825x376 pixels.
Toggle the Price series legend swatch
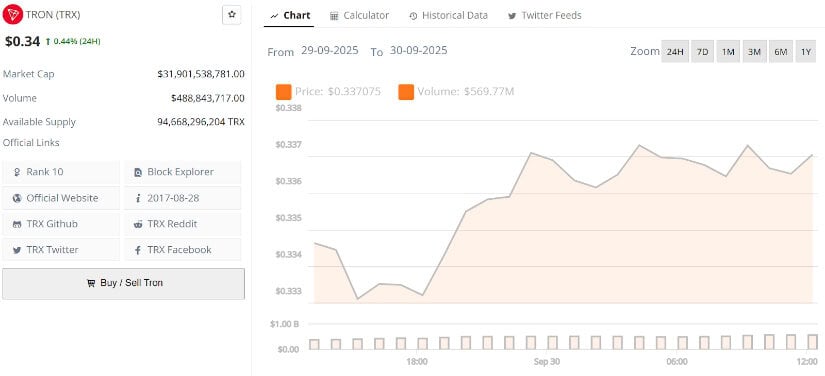[x=284, y=92]
